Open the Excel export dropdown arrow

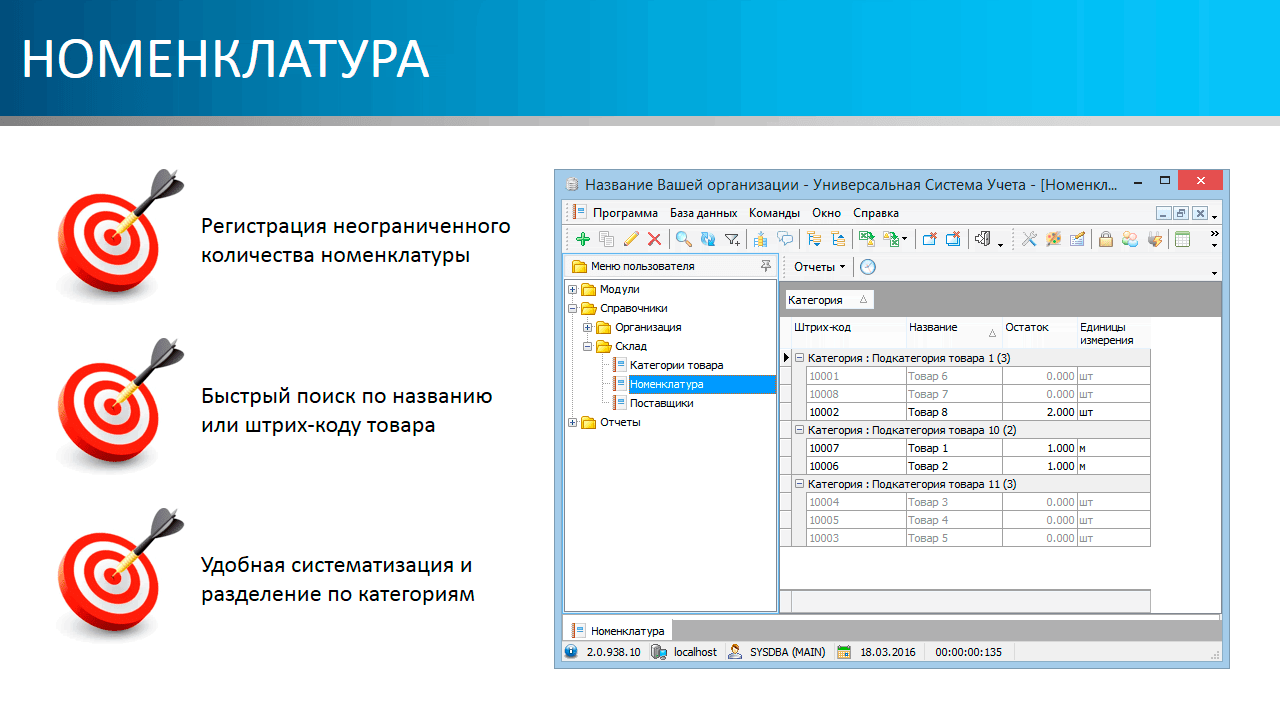tap(905, 239)
